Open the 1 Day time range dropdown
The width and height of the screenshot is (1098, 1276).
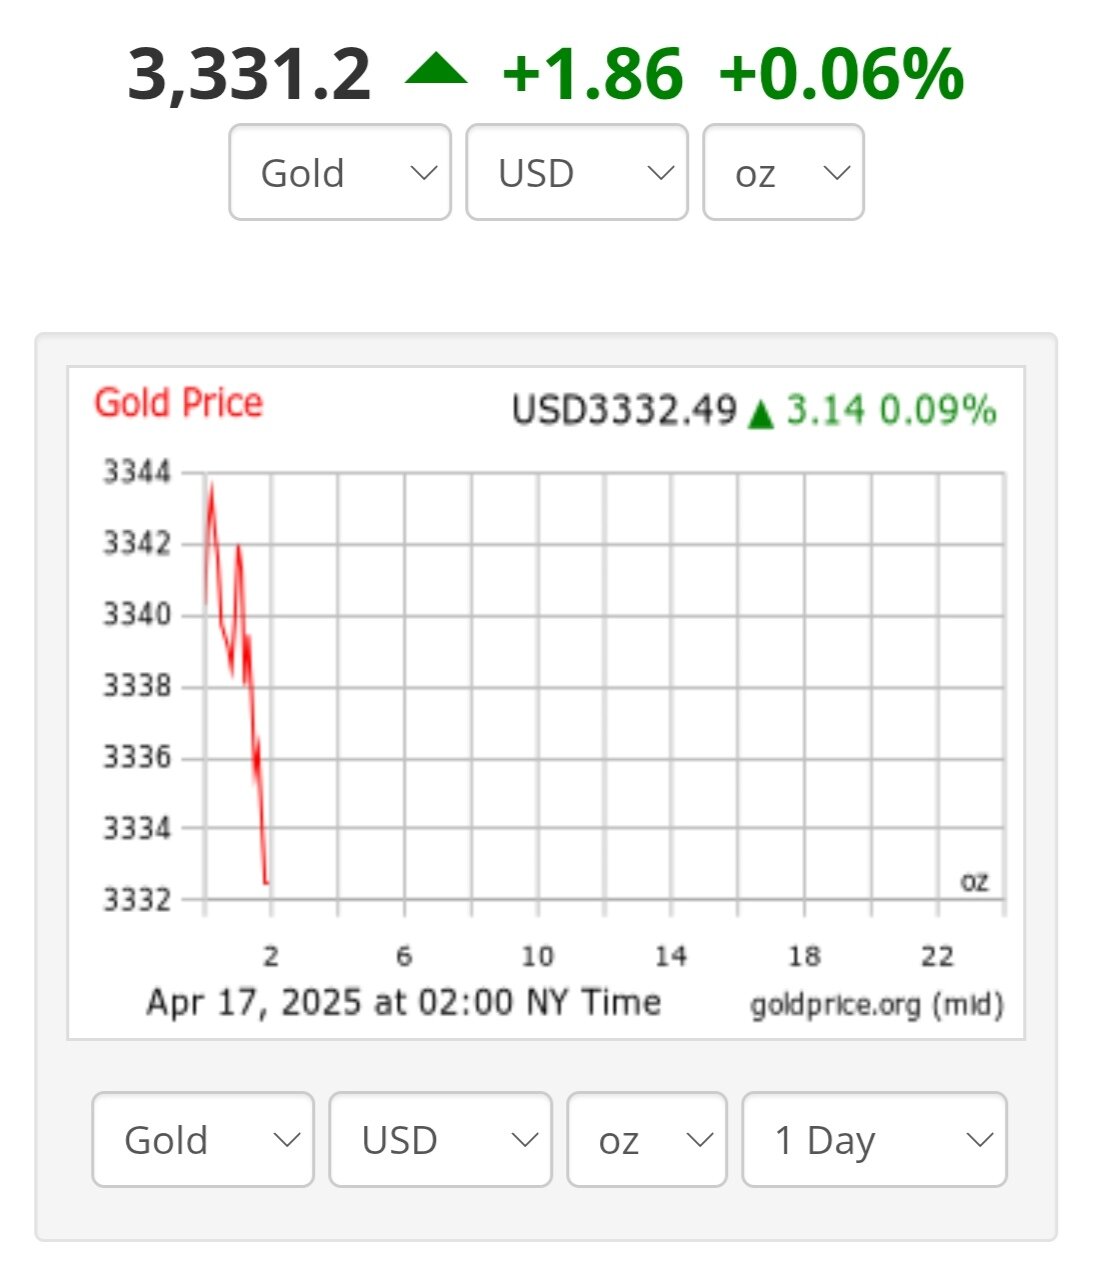click(874, 1140)
